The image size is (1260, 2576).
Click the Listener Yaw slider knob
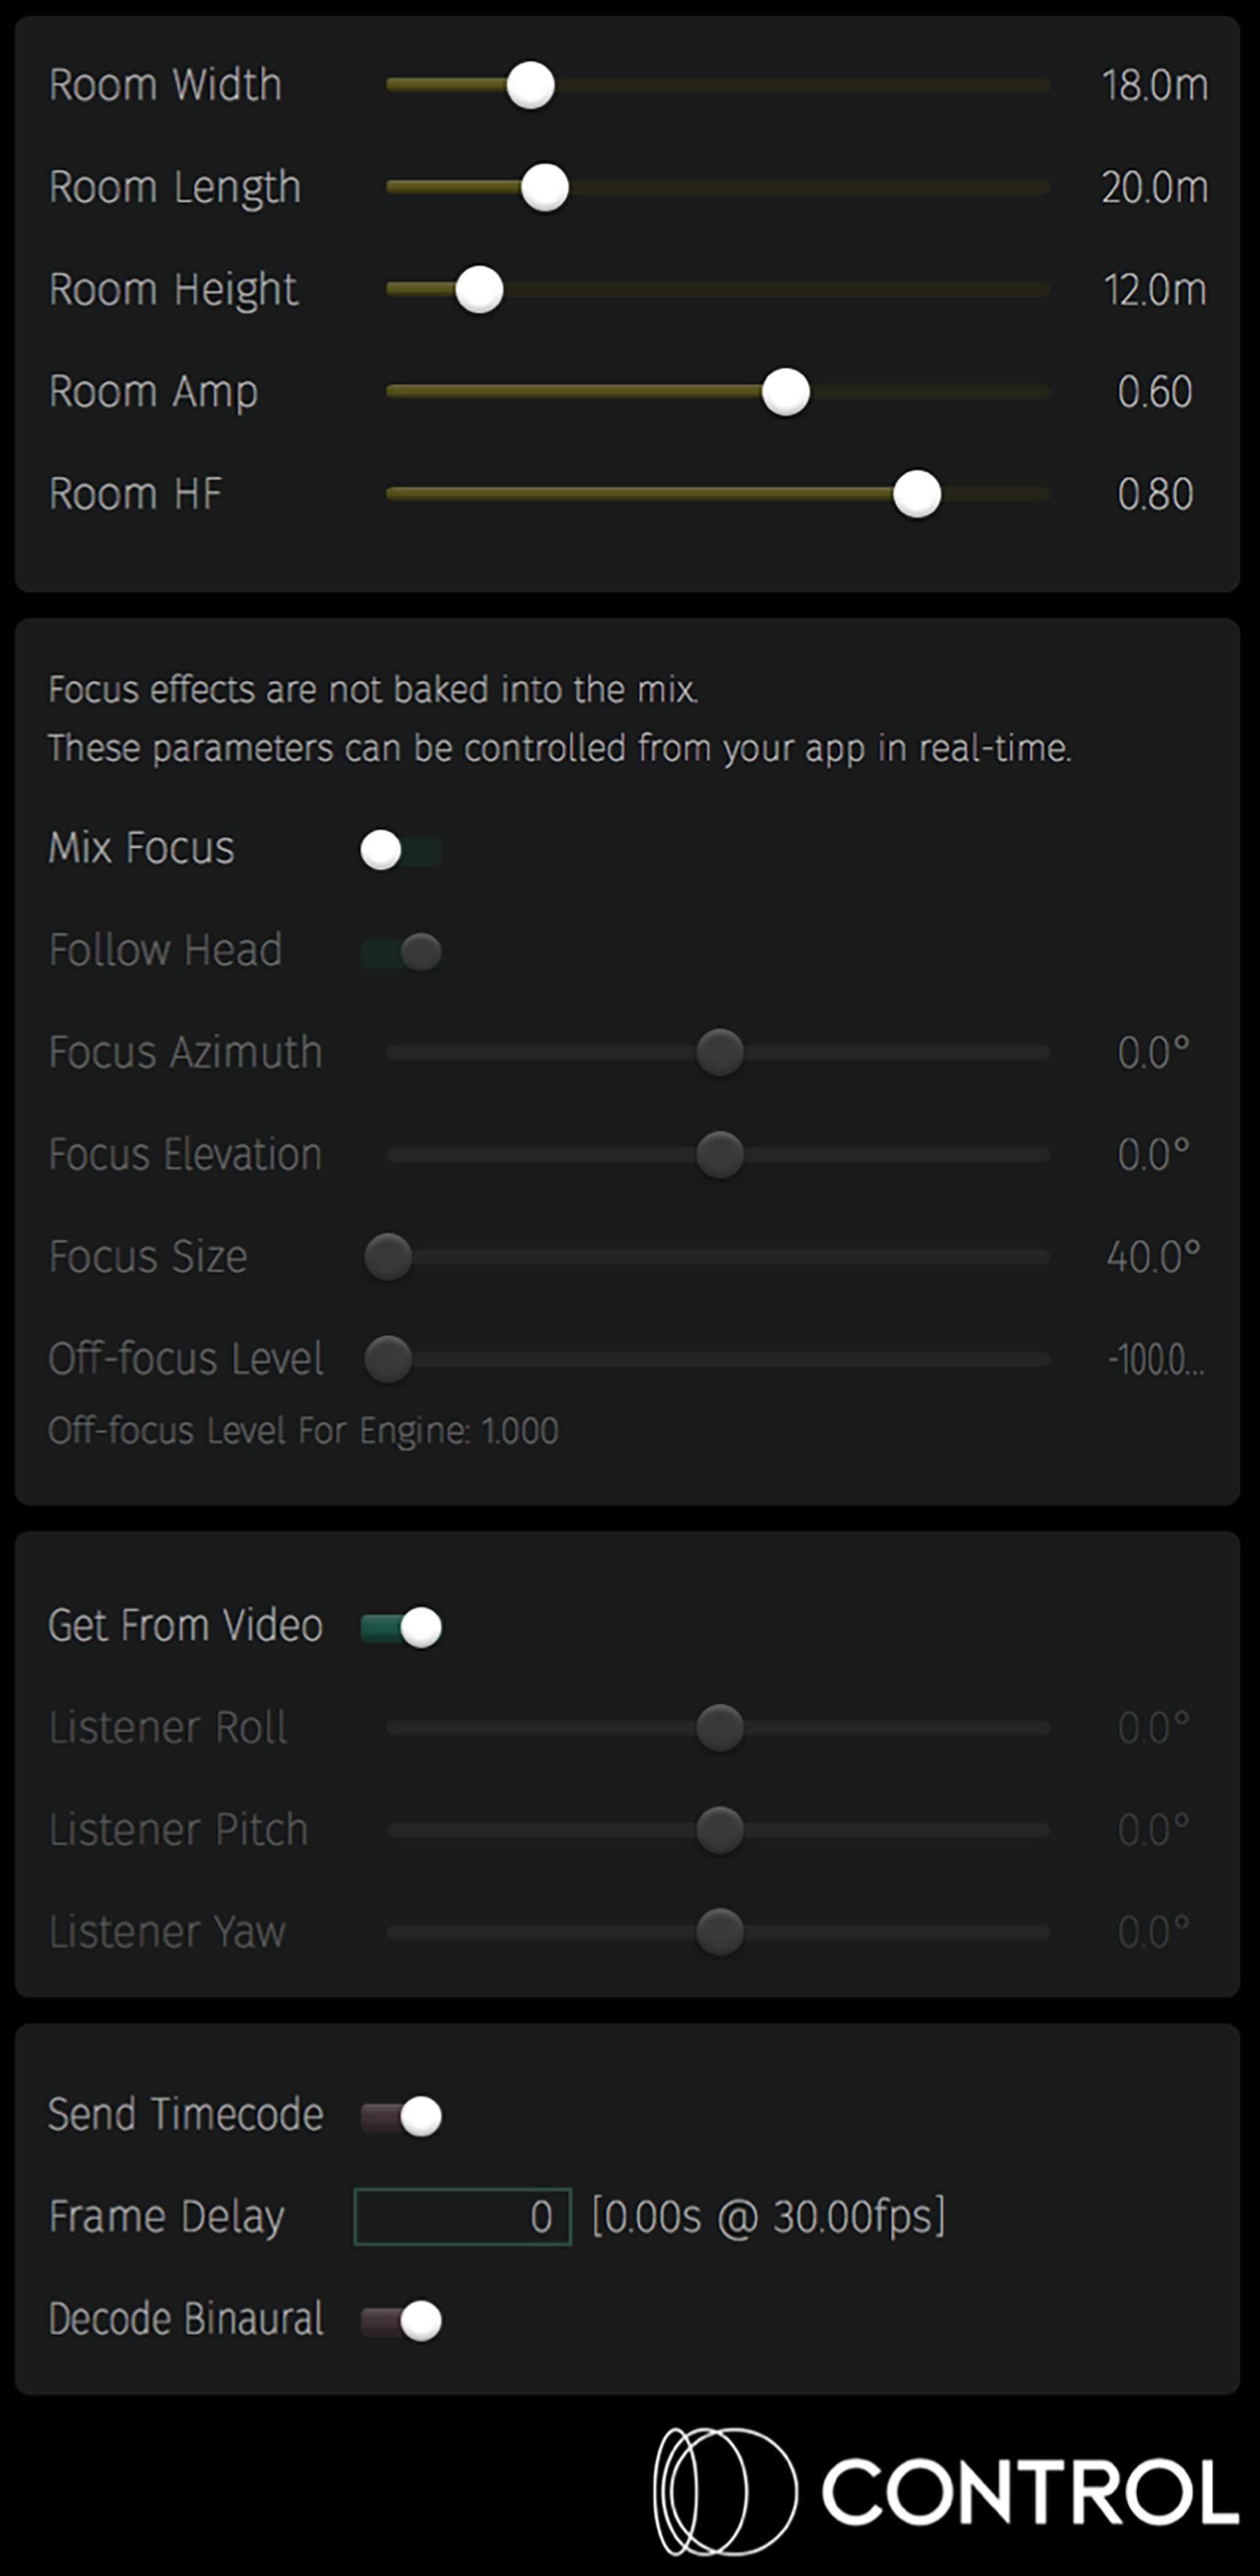(x=720, y=1932)
